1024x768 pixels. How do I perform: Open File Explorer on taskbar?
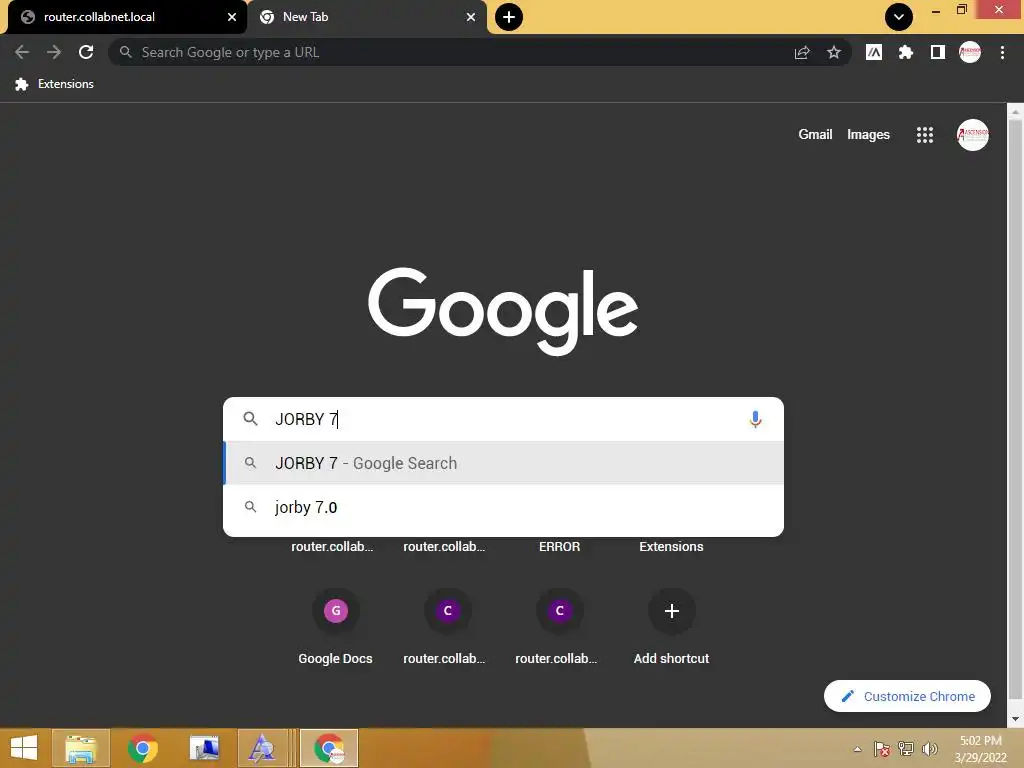[81, 748]
